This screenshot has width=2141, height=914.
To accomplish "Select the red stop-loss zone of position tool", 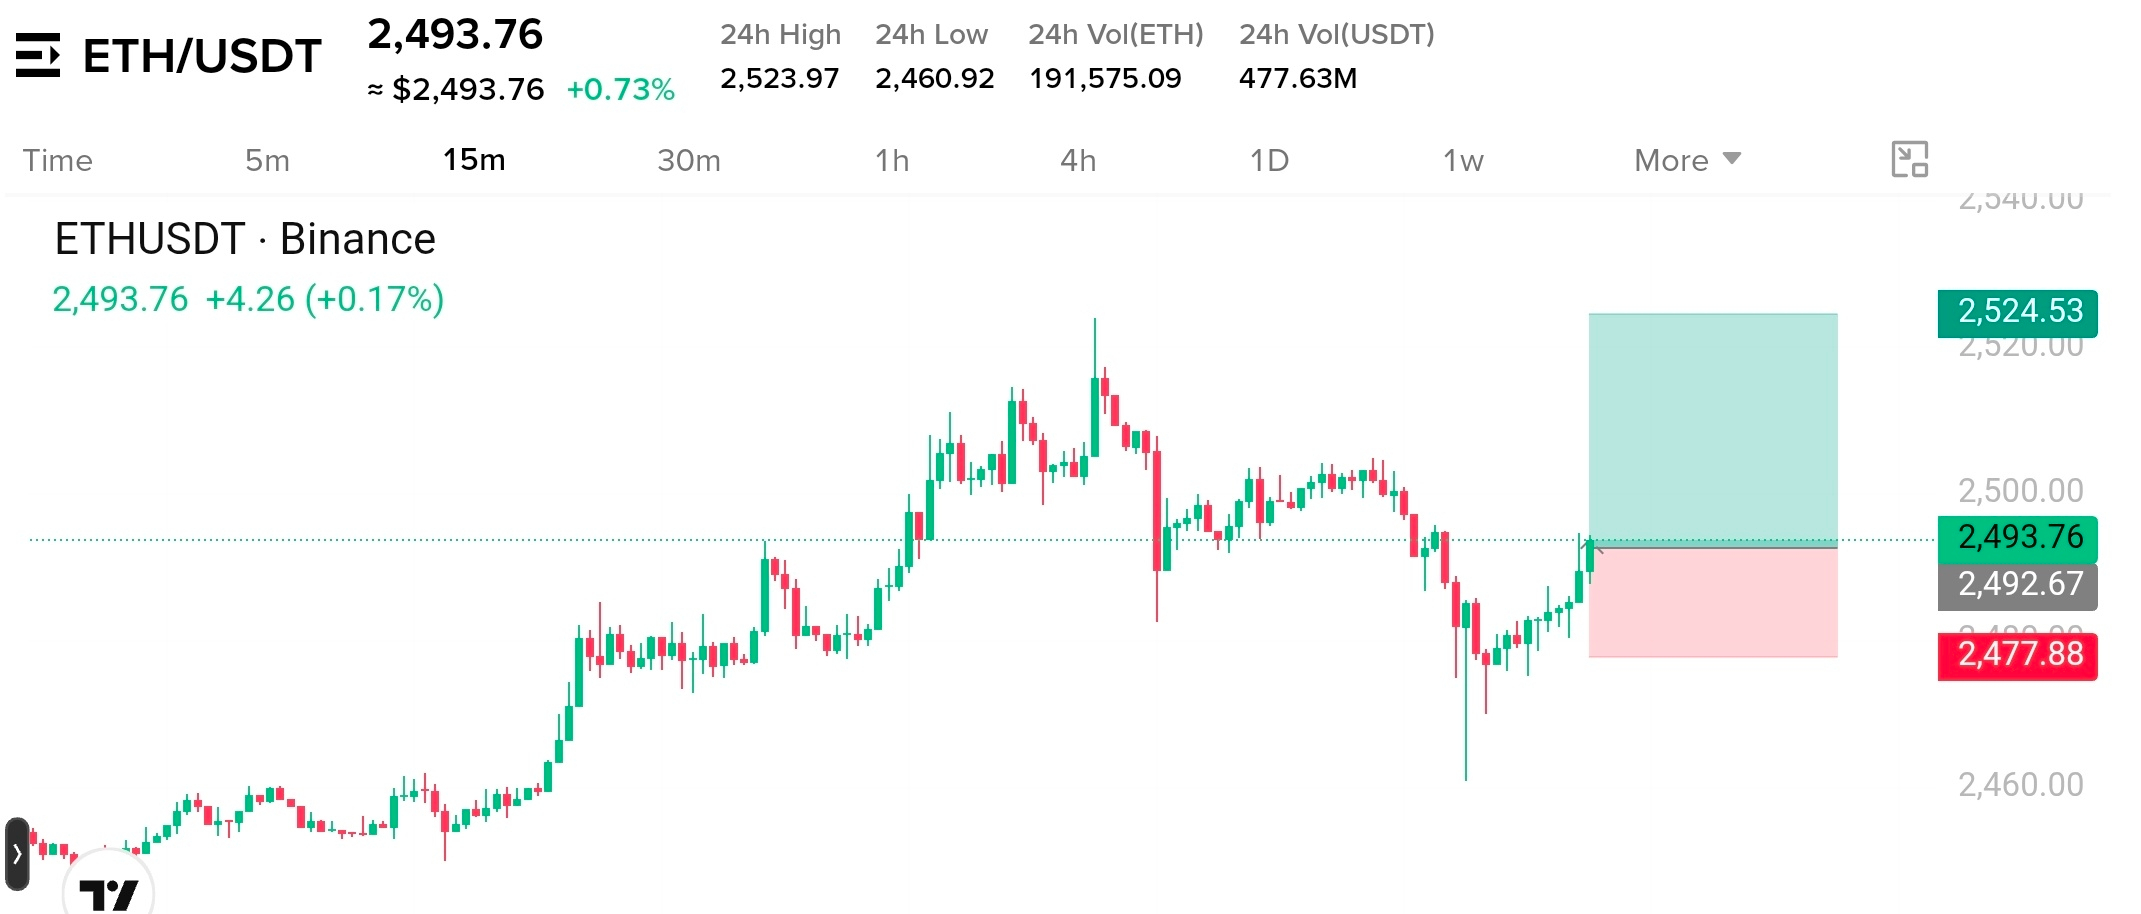I will [x=1713, y=603].
